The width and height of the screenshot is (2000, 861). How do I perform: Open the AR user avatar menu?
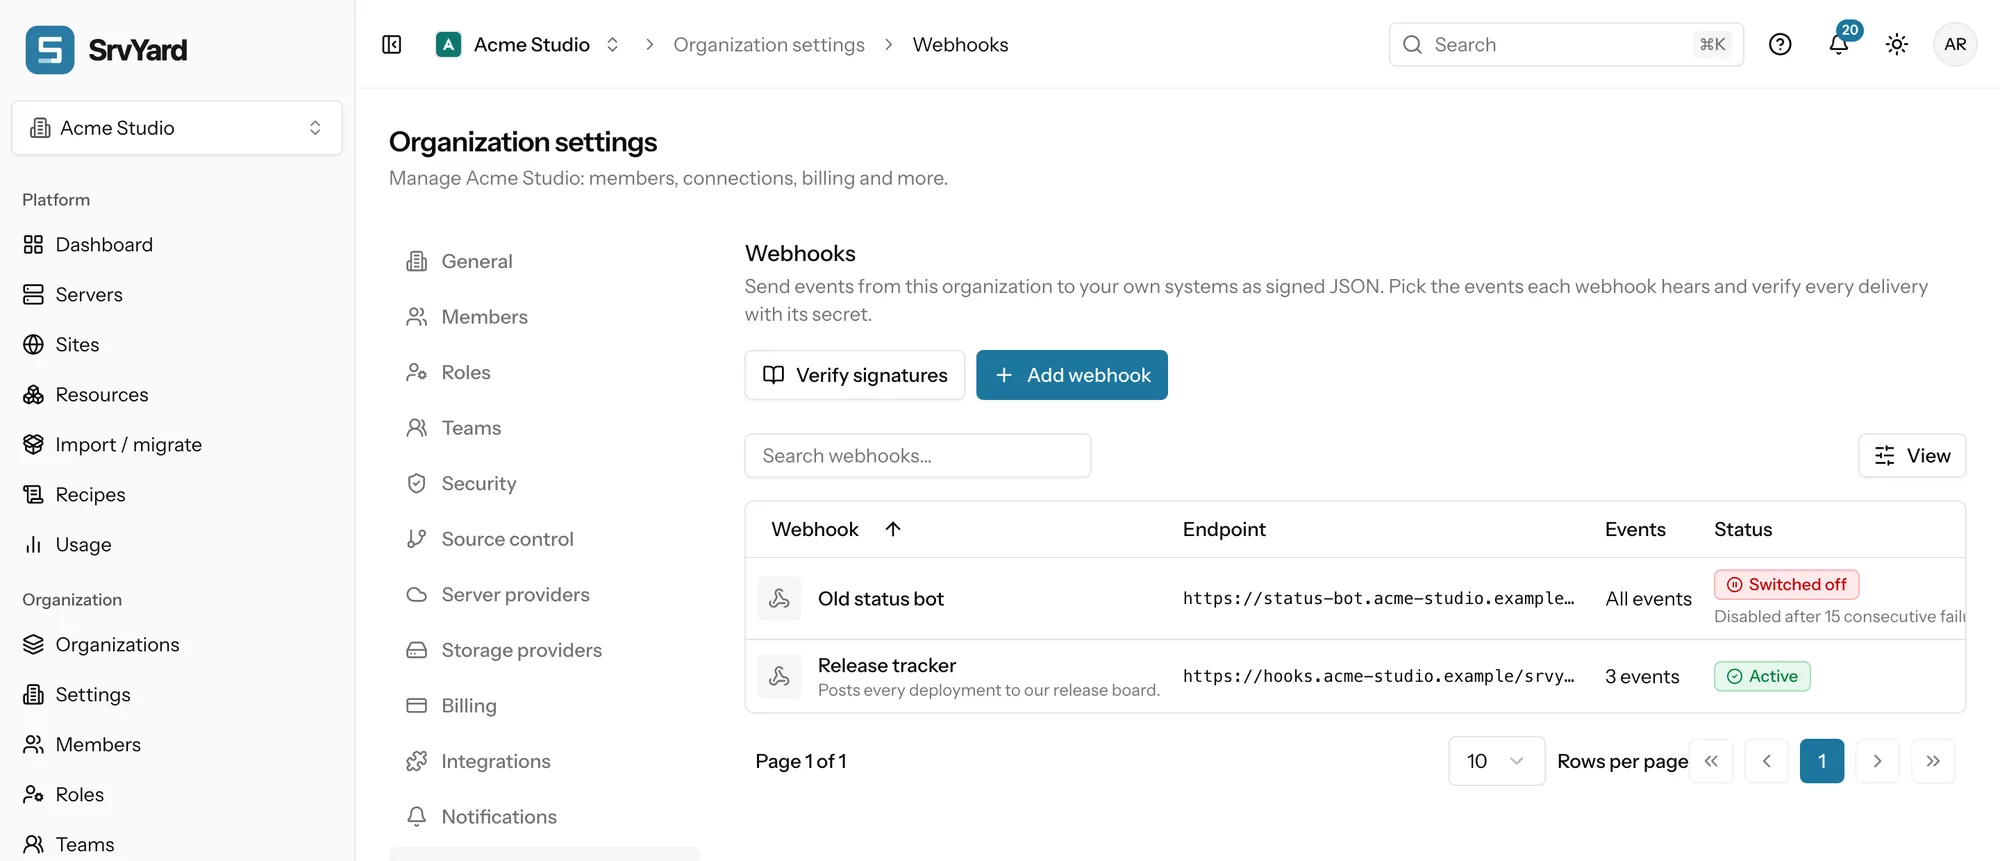tap(1955, 45)
